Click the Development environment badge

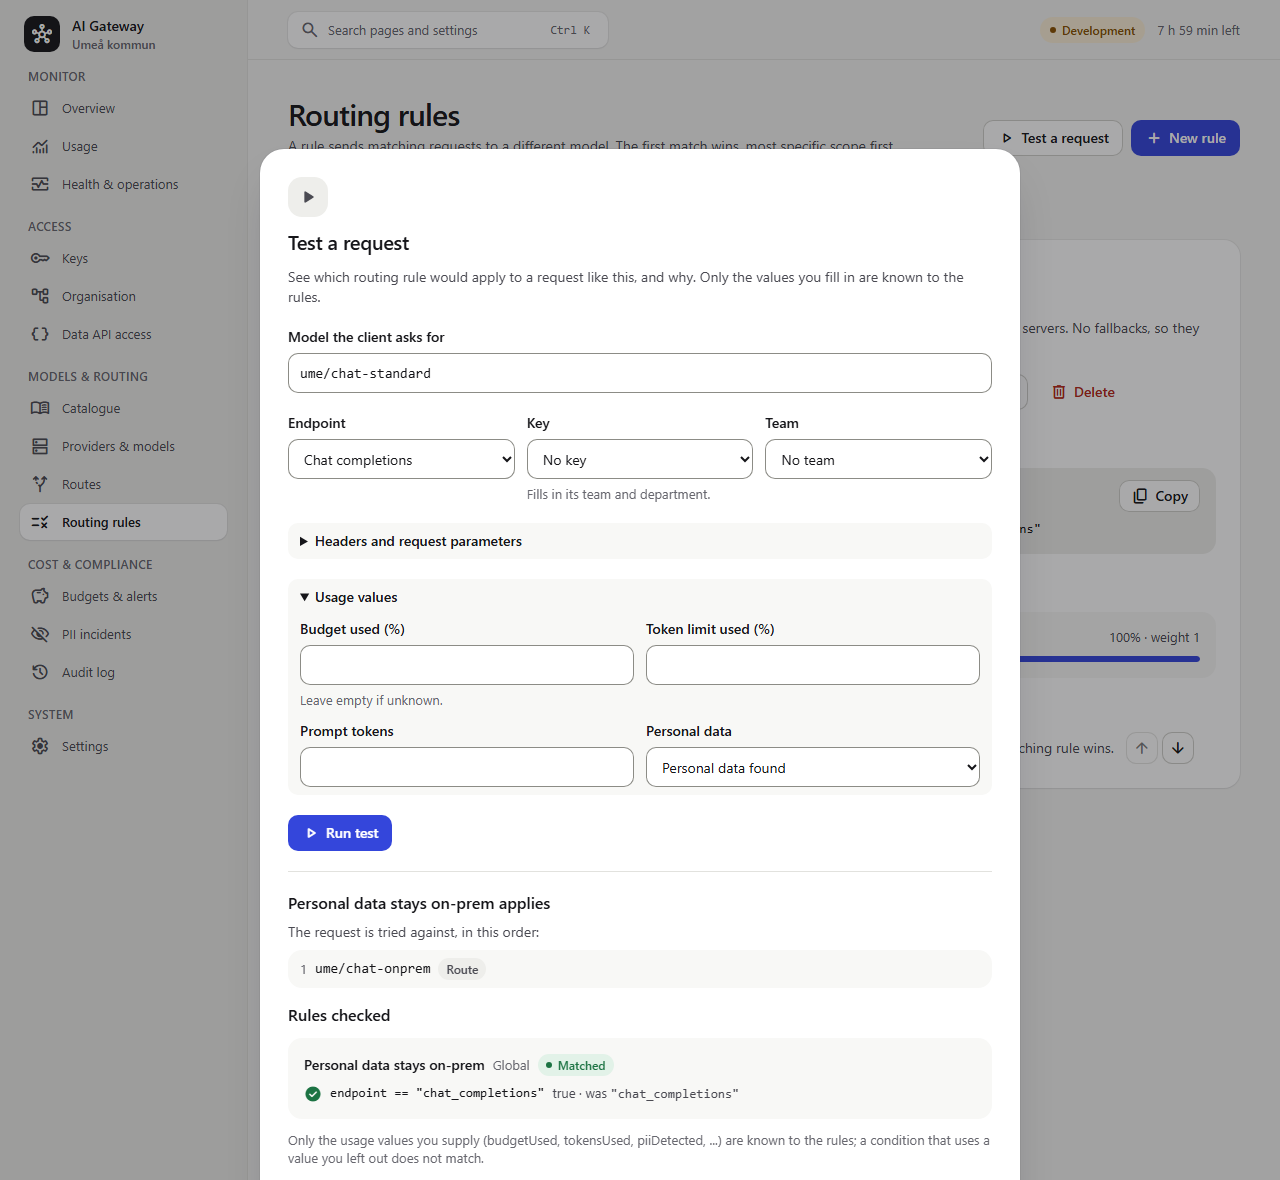coord(1092,30)
